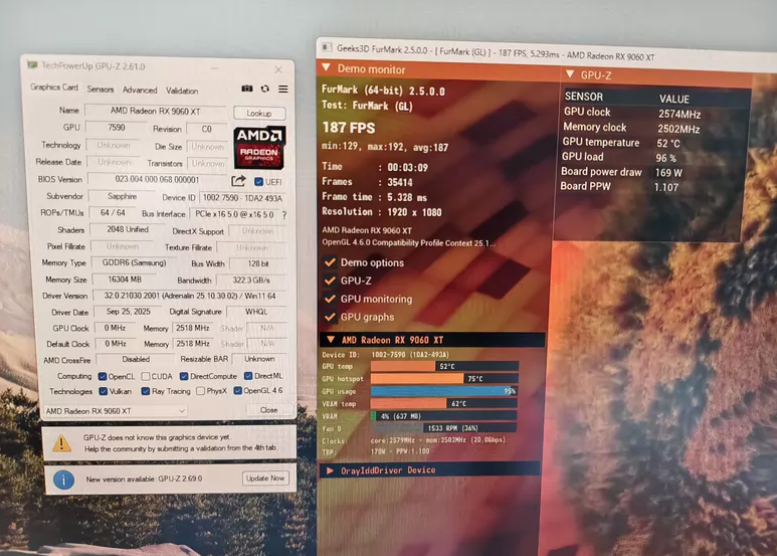Toggle Demo options in FurMark
This screenshot has height=556, width=777.
330,262
